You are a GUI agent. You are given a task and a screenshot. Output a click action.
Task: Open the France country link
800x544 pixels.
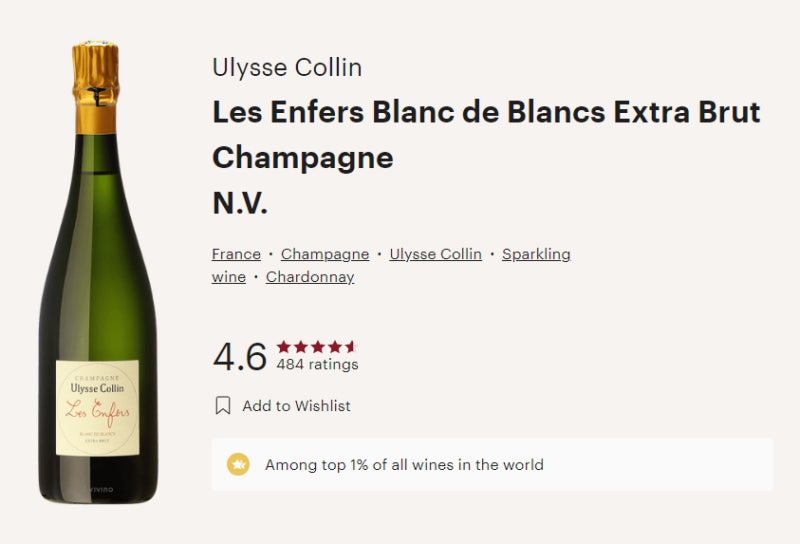(236, 254)
